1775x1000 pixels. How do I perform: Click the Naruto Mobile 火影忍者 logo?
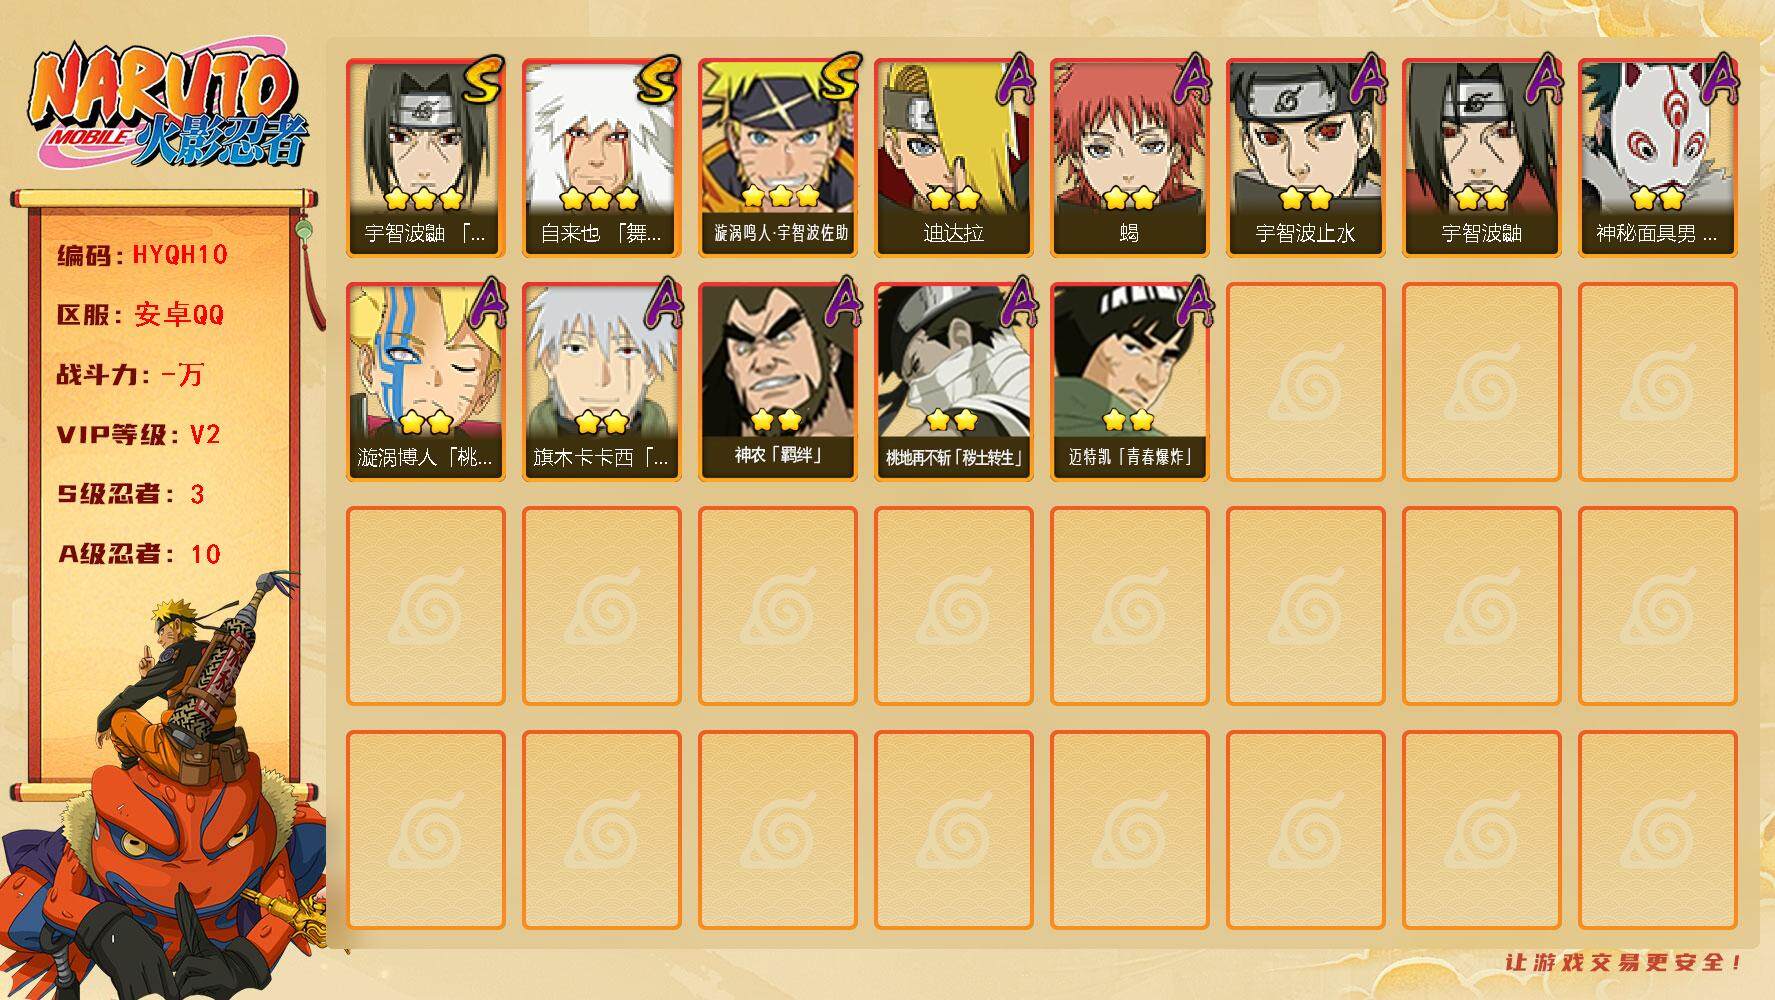(x=168, y=108)
